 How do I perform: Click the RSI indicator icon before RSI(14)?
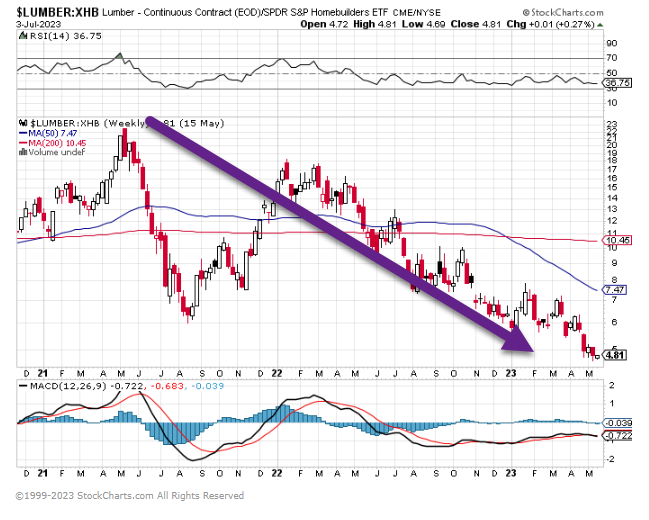coord(23,36)
